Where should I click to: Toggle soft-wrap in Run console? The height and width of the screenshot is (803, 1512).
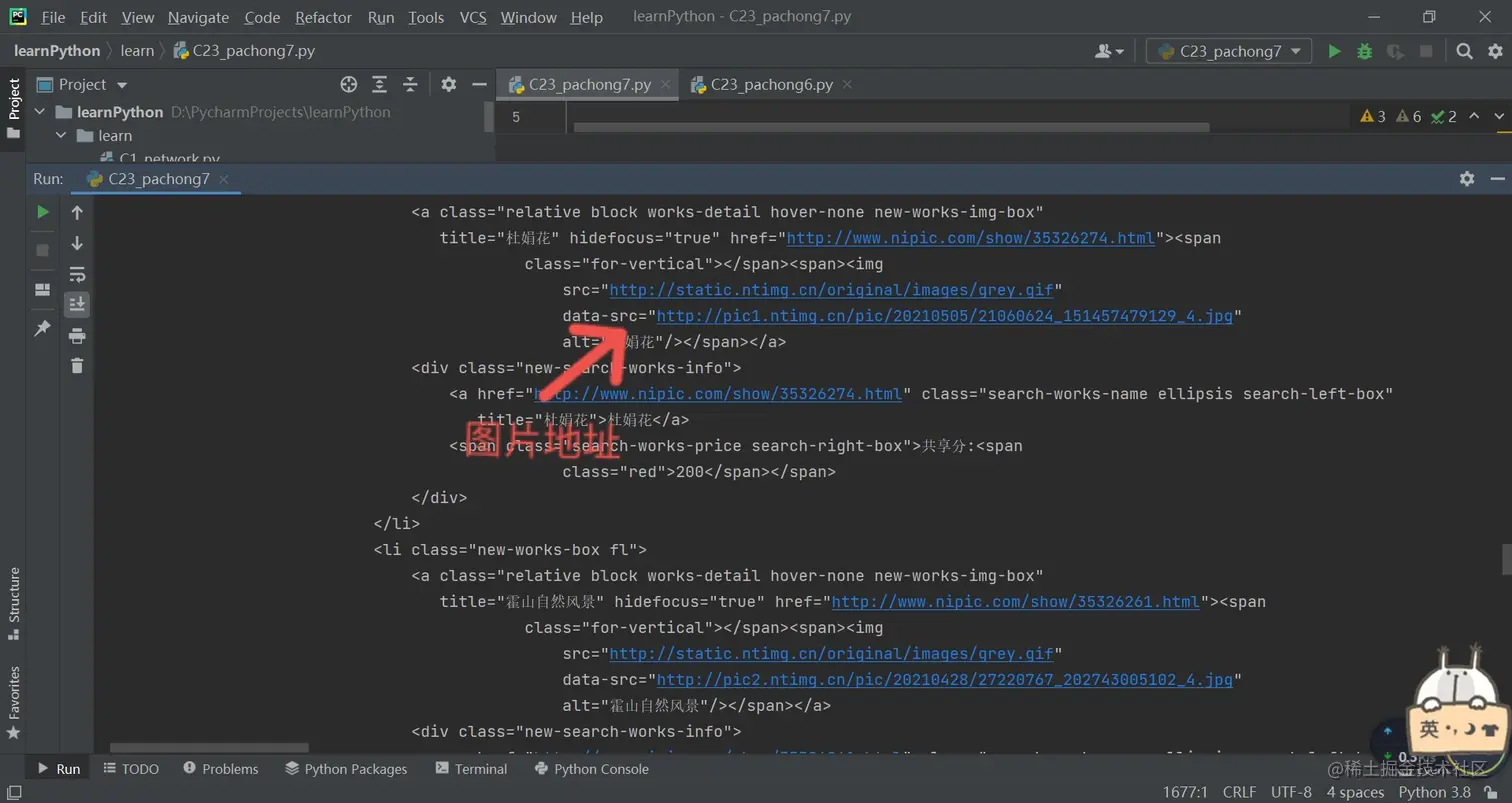[77, 274]
